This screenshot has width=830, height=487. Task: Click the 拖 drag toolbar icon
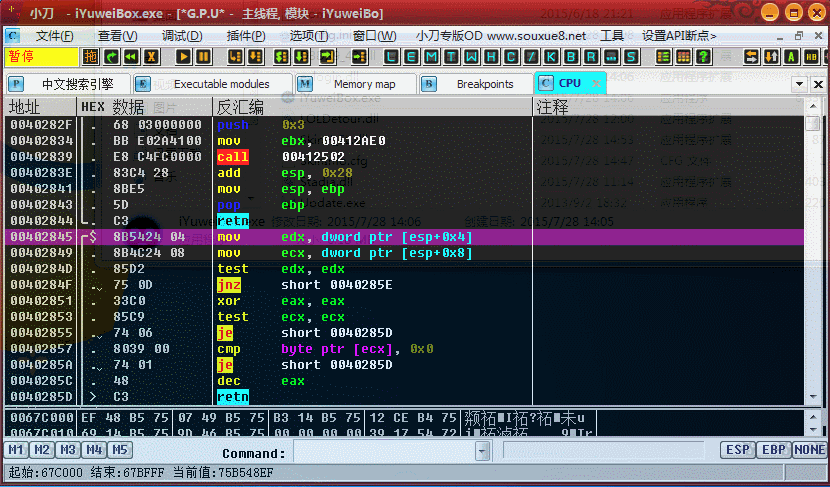point(91,57)
